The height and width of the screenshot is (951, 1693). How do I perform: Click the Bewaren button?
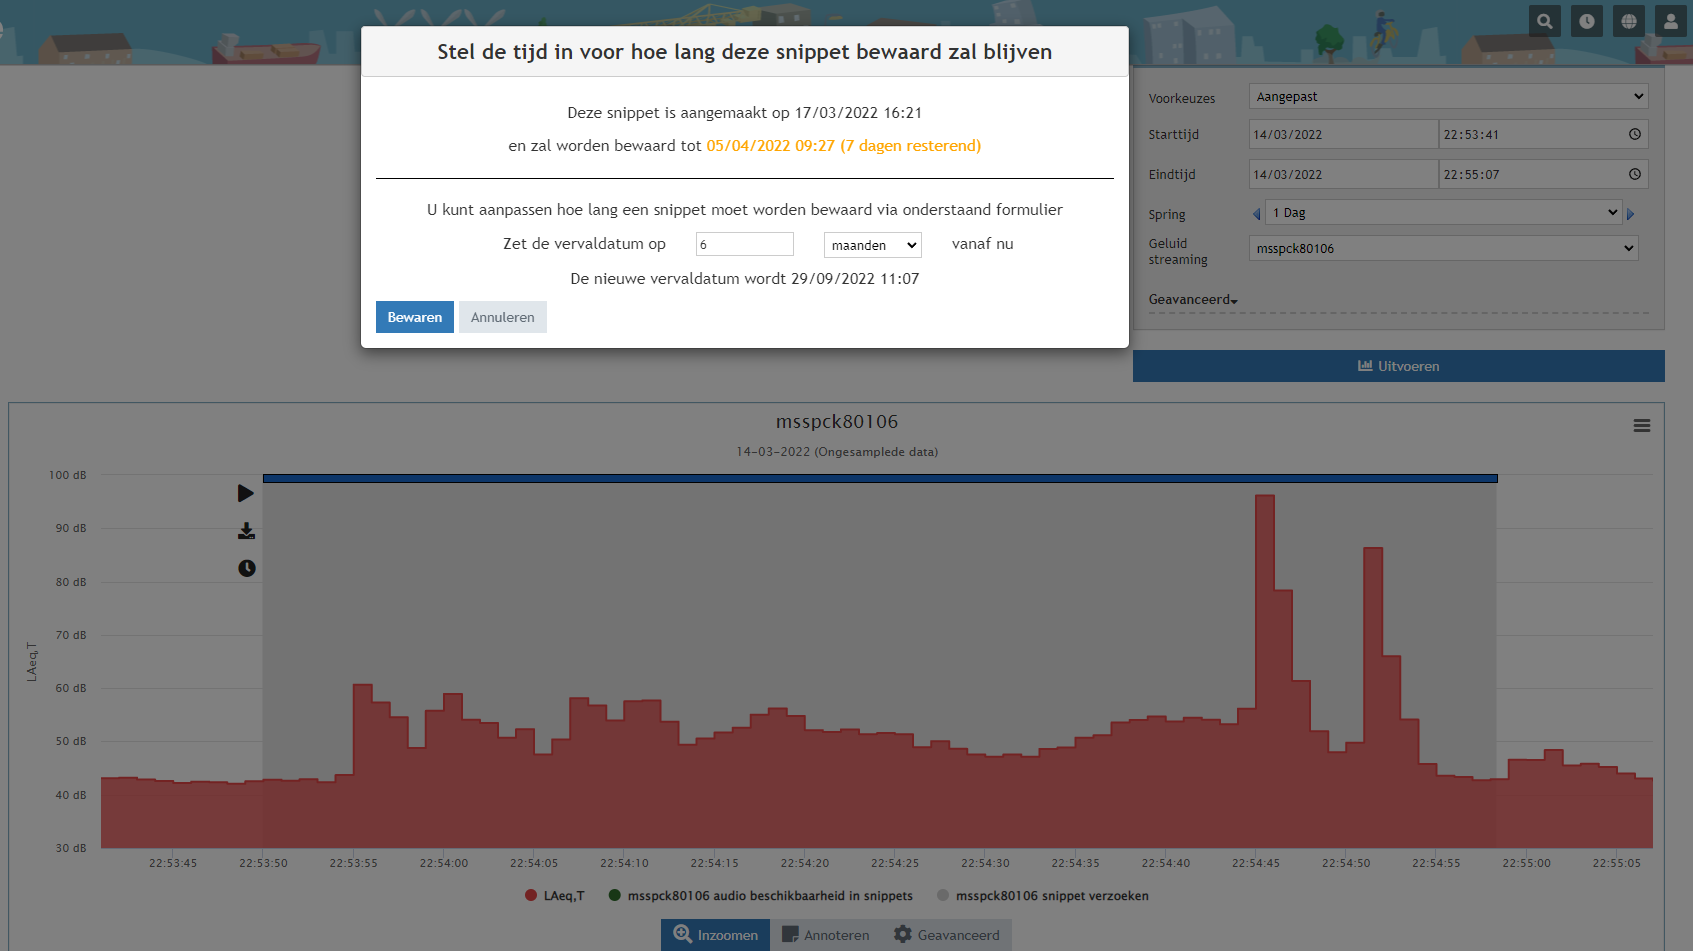(414, 317)
